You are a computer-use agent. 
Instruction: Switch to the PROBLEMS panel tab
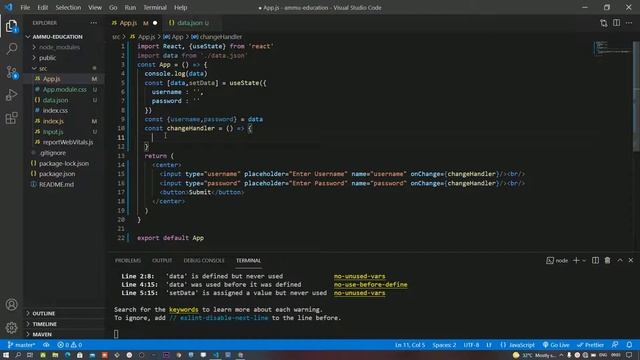(128, 260)
